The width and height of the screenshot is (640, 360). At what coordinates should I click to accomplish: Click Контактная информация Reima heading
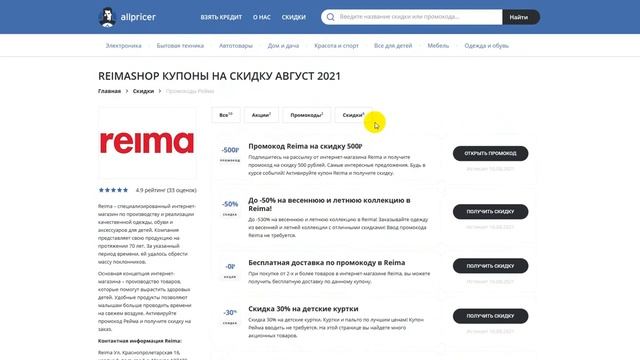tap(140, 341)
